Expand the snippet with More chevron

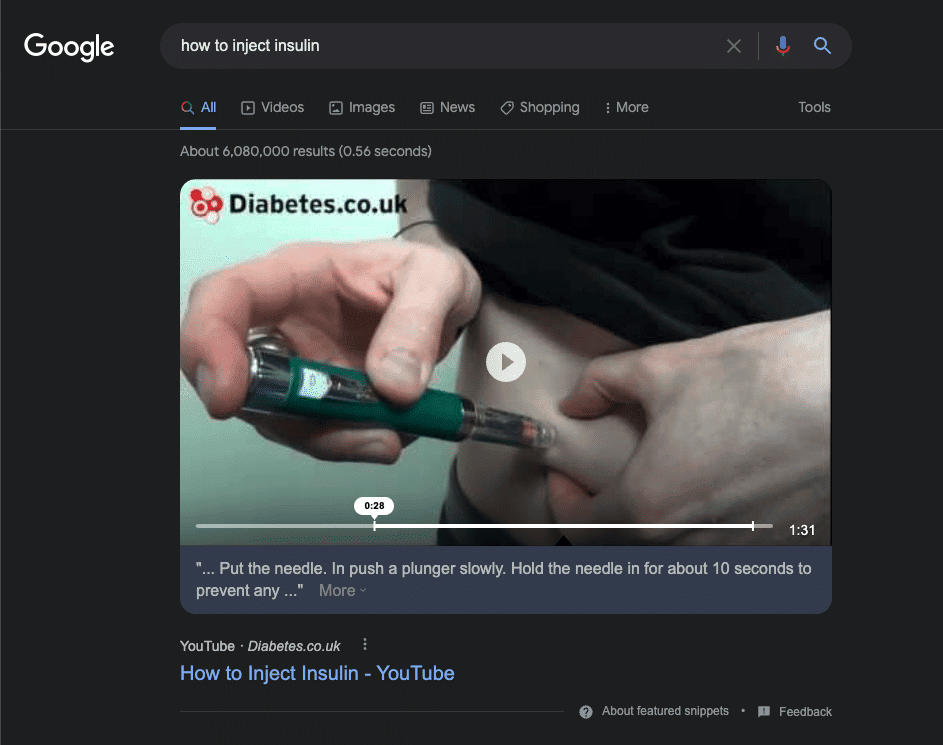click(x=343, y=591)
